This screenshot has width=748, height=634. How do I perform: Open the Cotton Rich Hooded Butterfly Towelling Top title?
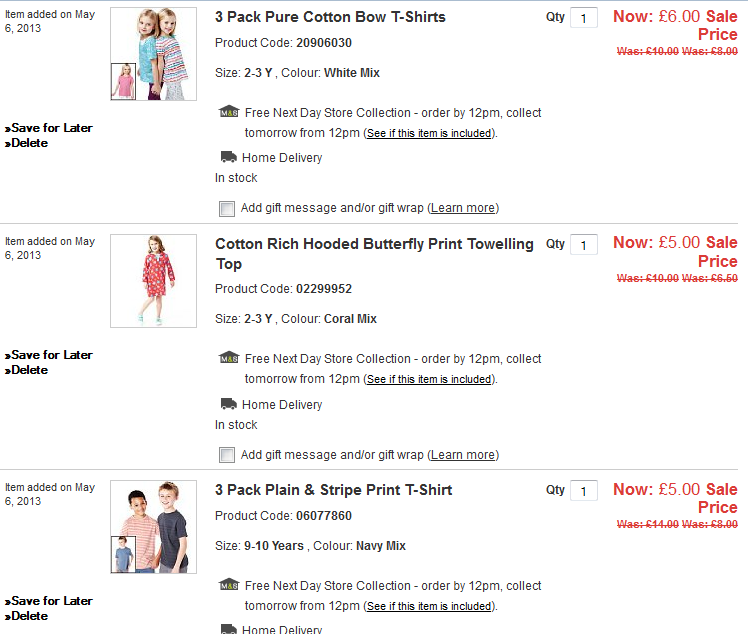click(374, 253)
